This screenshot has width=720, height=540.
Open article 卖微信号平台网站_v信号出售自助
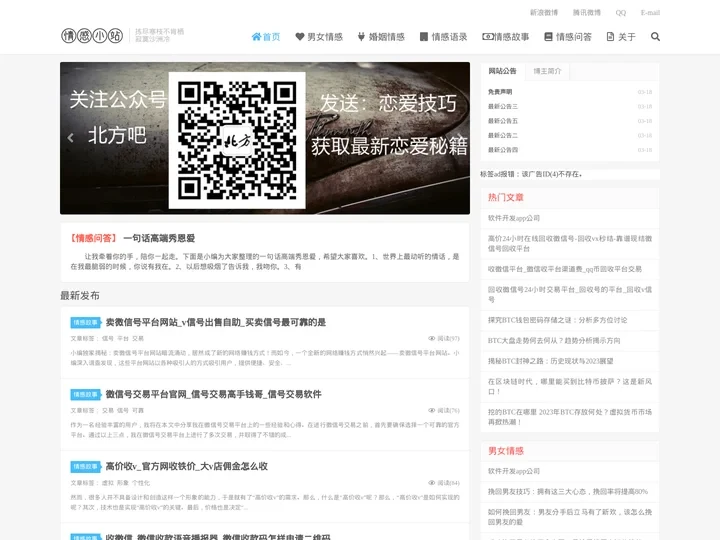(215, 322)
